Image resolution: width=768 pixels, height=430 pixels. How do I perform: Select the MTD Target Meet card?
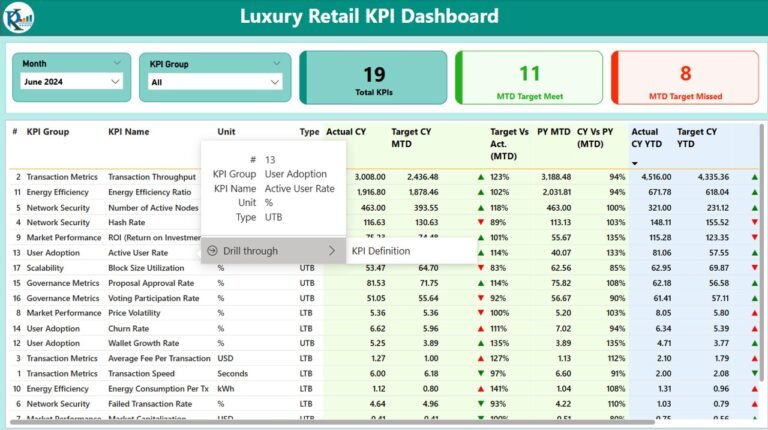[529, 77]
